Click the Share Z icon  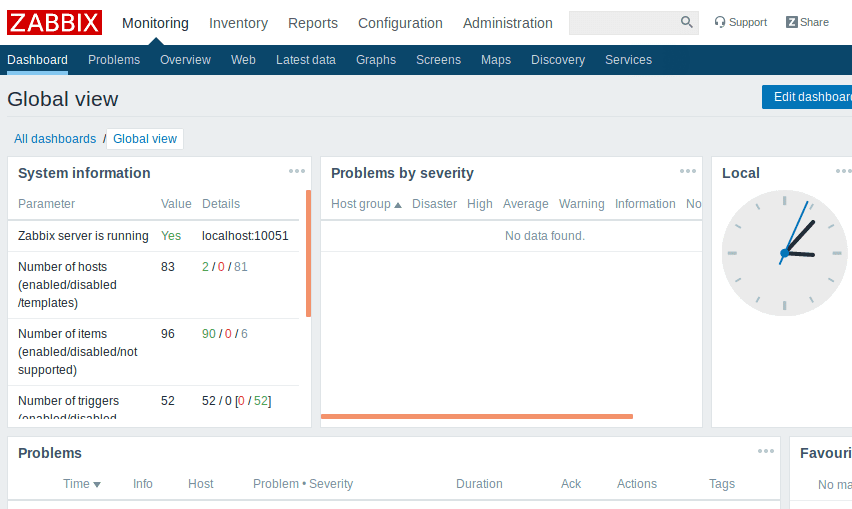click(791, 22)
